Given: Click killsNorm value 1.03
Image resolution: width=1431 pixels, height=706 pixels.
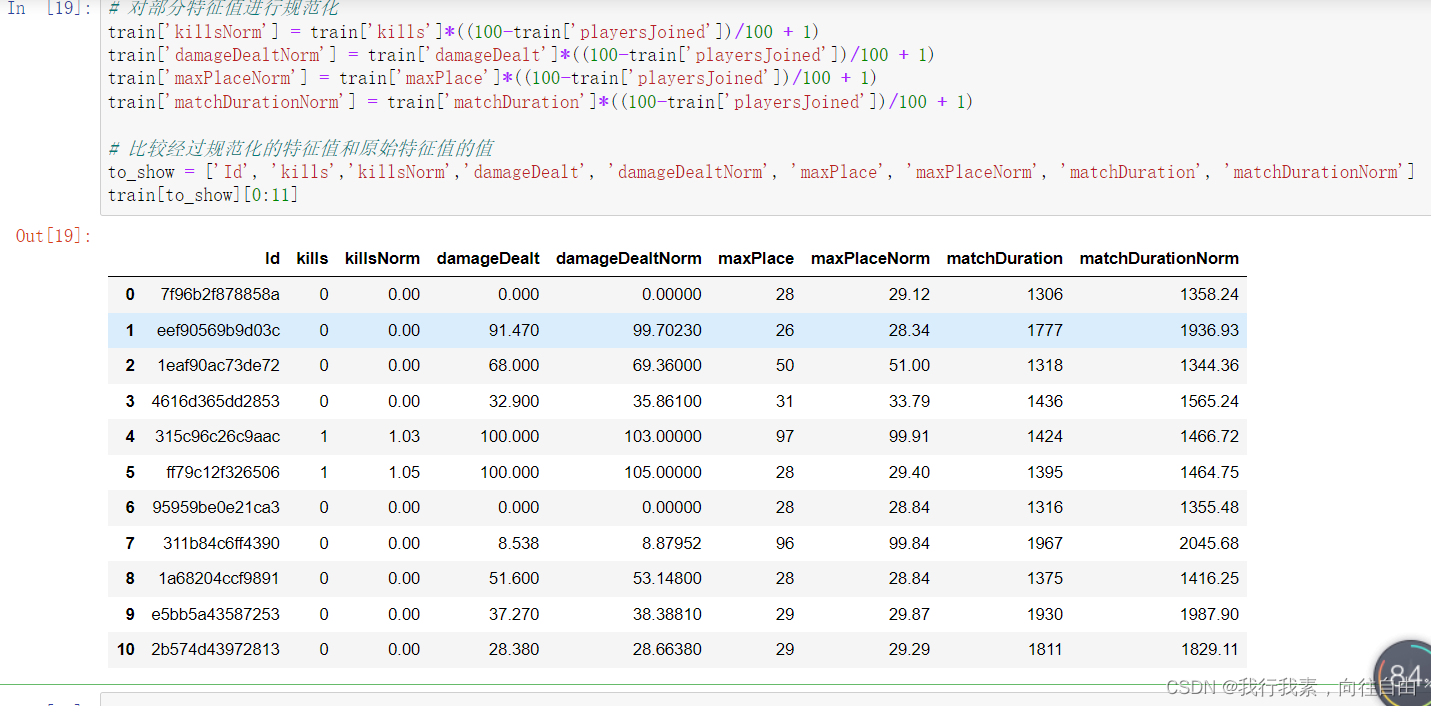Looking at the screenshot, I should pyautogui.click(x=404, y=436).
